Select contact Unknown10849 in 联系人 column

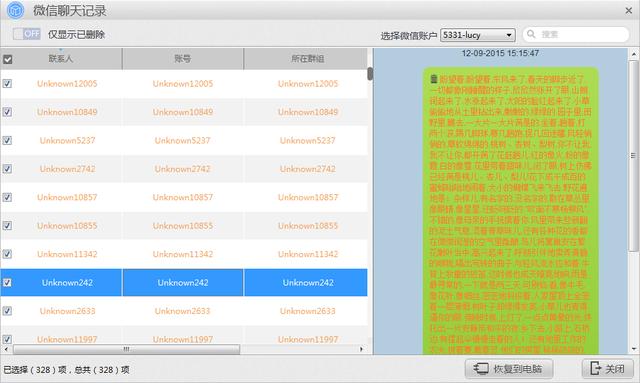tap(67, 112)
